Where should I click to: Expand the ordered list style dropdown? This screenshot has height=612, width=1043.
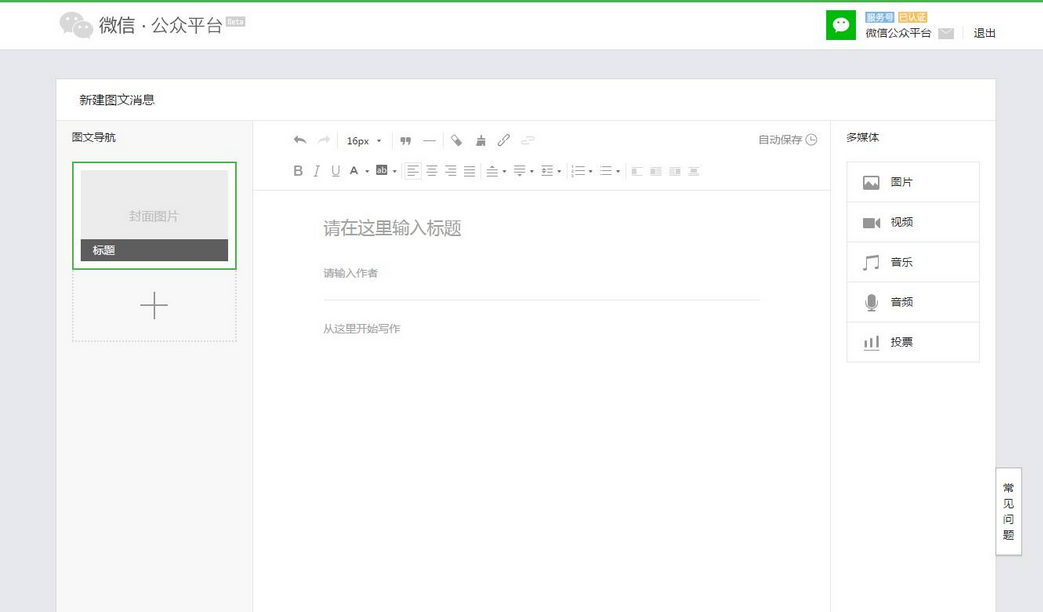tap(591, 171)
